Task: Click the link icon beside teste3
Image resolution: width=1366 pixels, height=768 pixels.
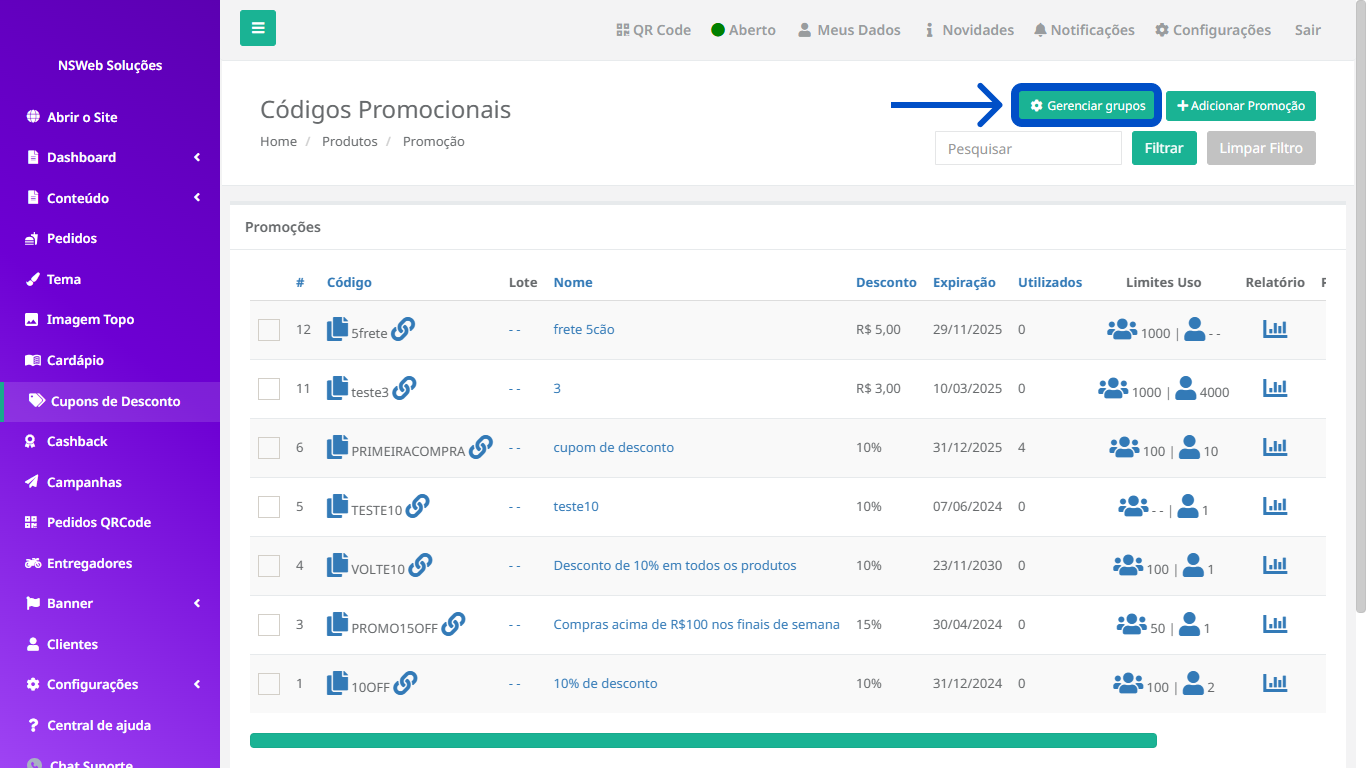Action: coord(404,387)
